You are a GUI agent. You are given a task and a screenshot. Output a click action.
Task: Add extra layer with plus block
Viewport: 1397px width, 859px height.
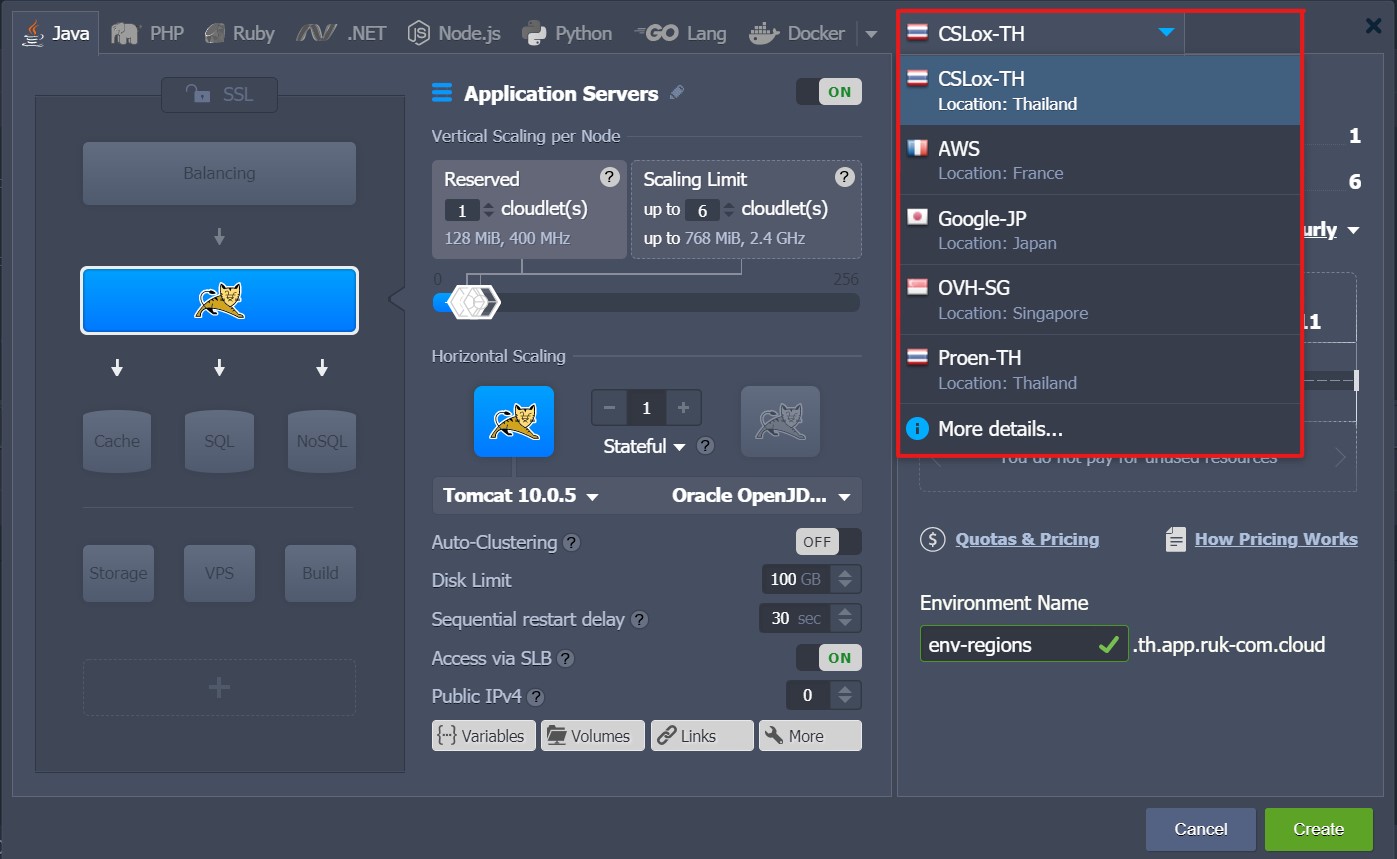click(x=219, y=687)
